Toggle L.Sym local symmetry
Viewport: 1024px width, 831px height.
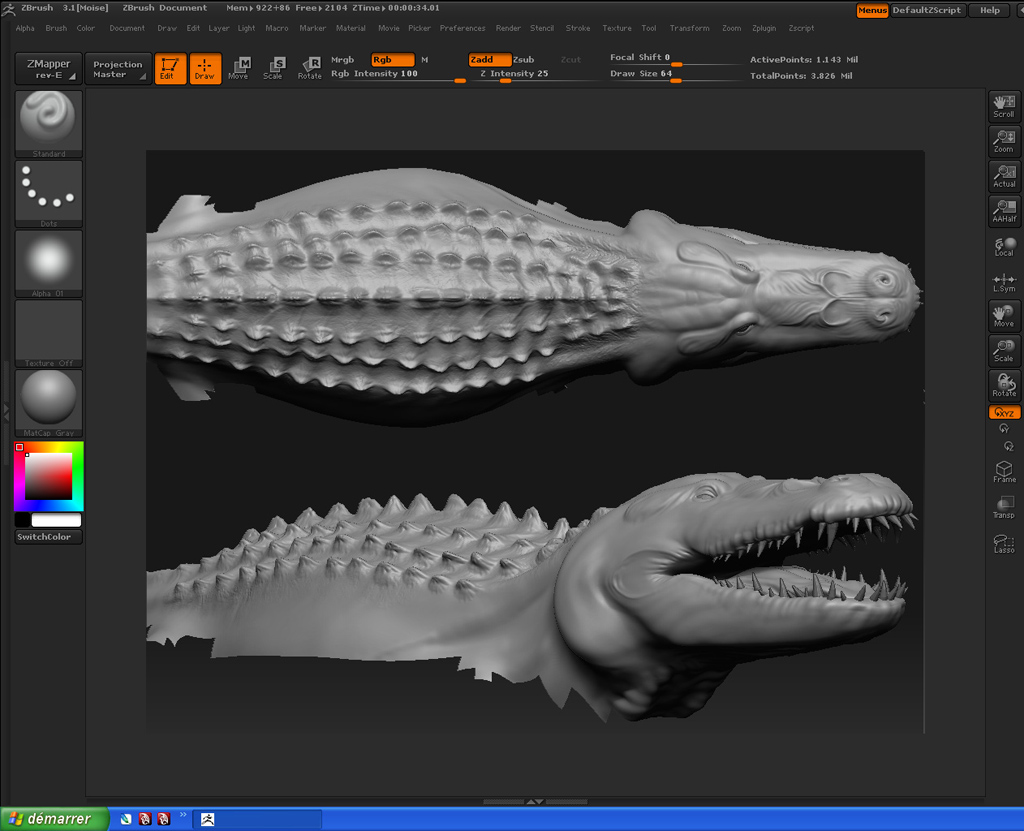coord(1004,283)
